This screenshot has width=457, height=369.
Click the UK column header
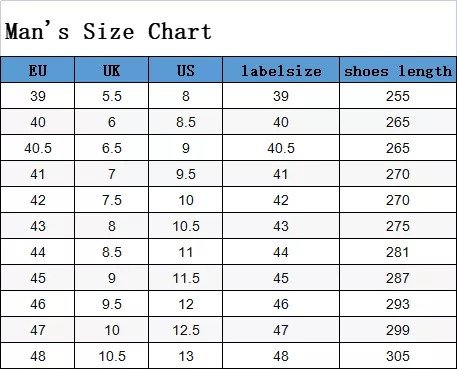112,70
